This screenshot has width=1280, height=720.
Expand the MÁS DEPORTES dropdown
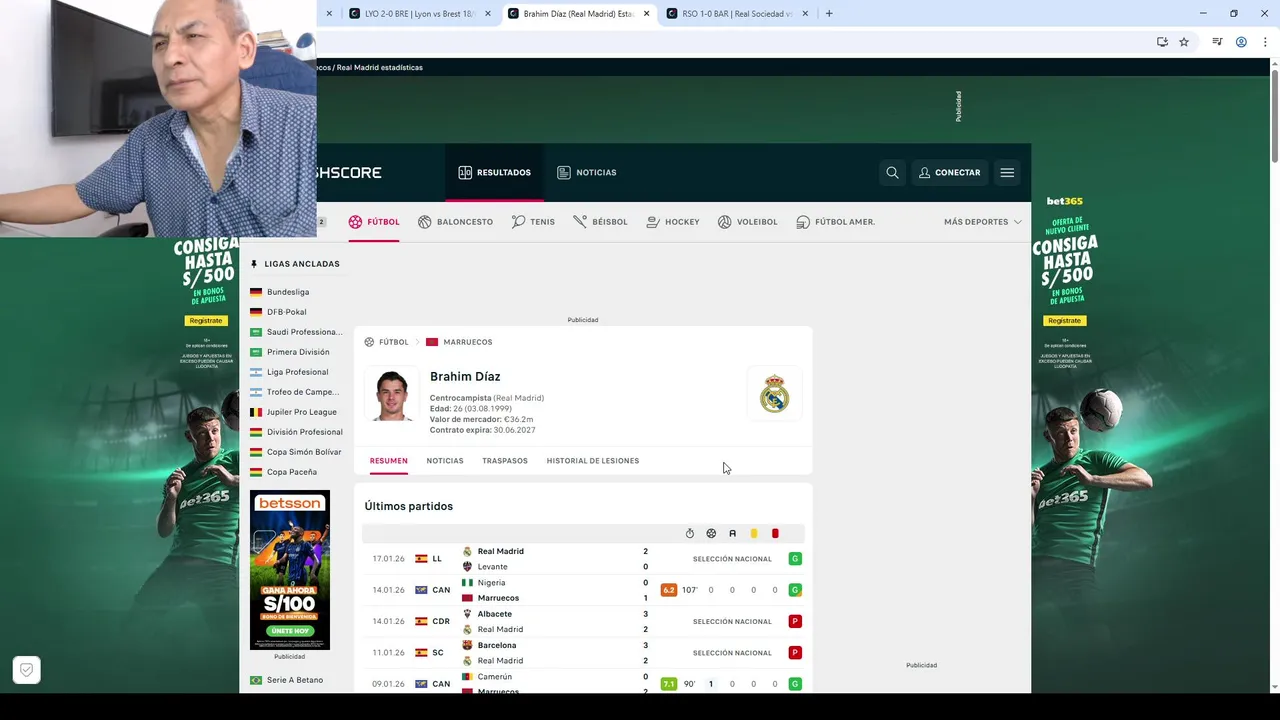pyautogui.click(x=983, y=222)
